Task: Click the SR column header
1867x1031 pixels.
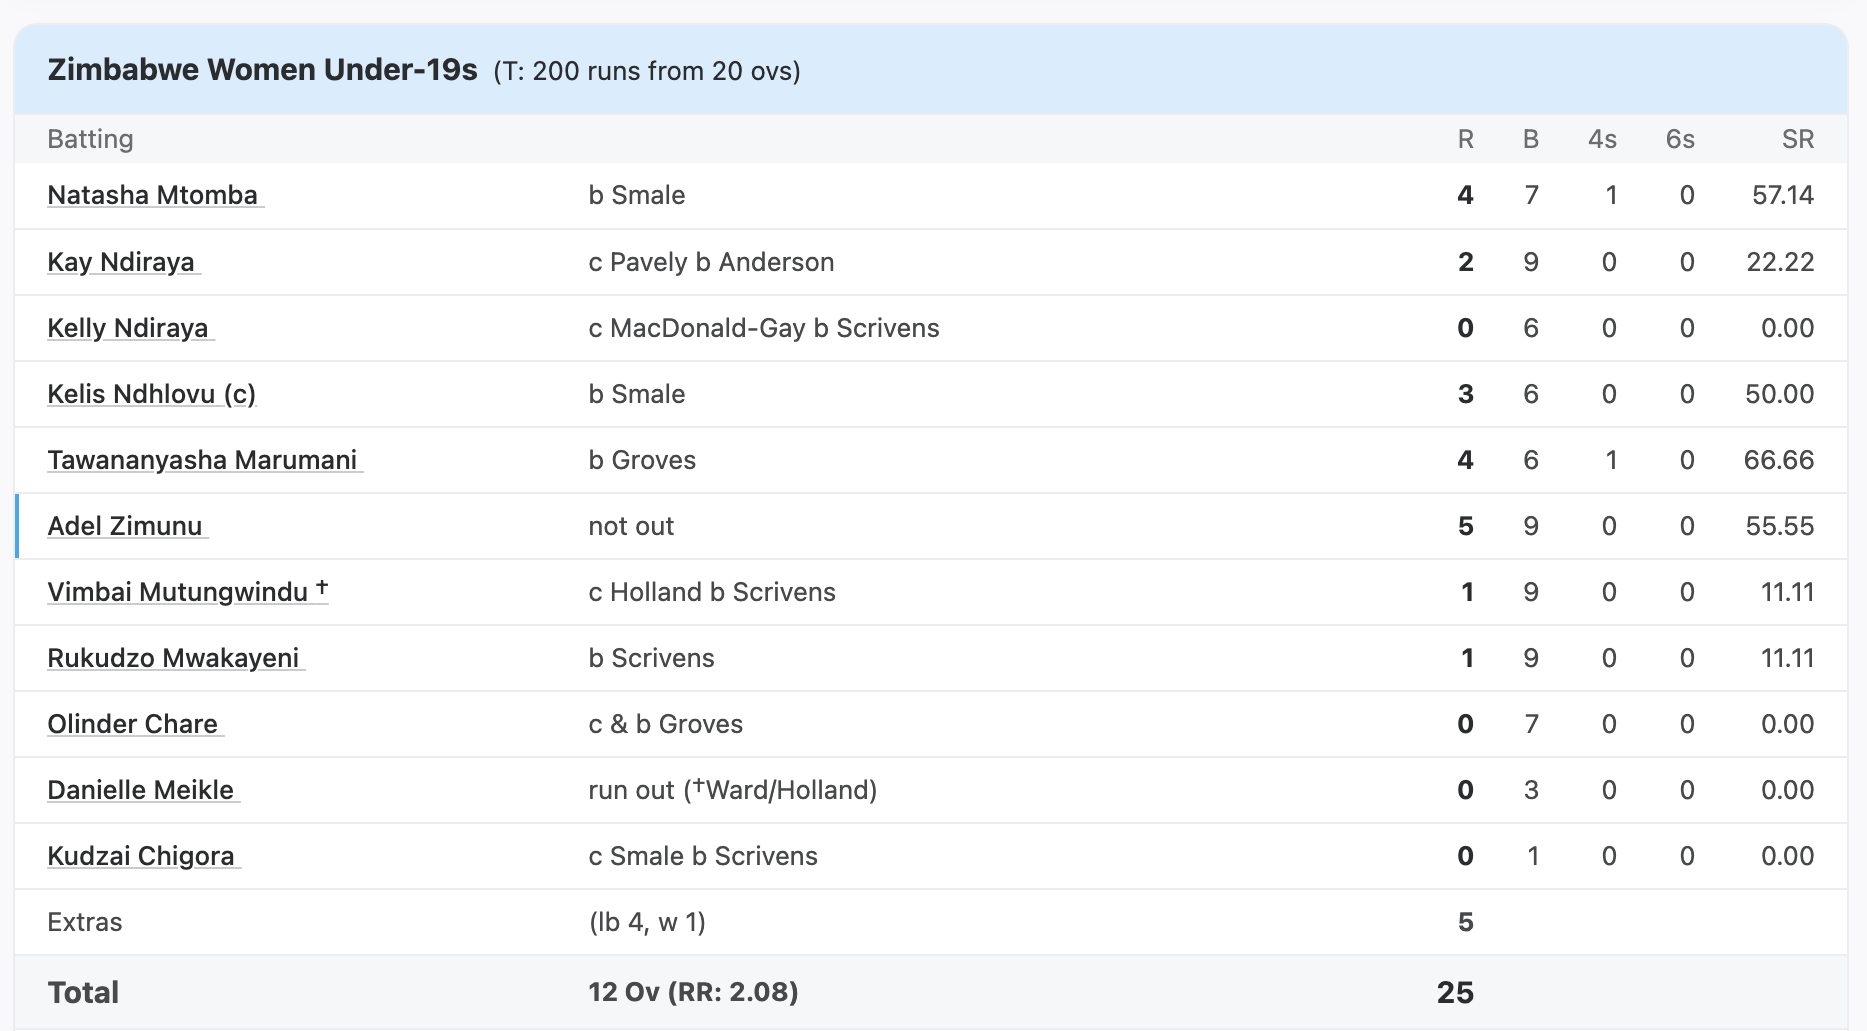Action: 1797,139
